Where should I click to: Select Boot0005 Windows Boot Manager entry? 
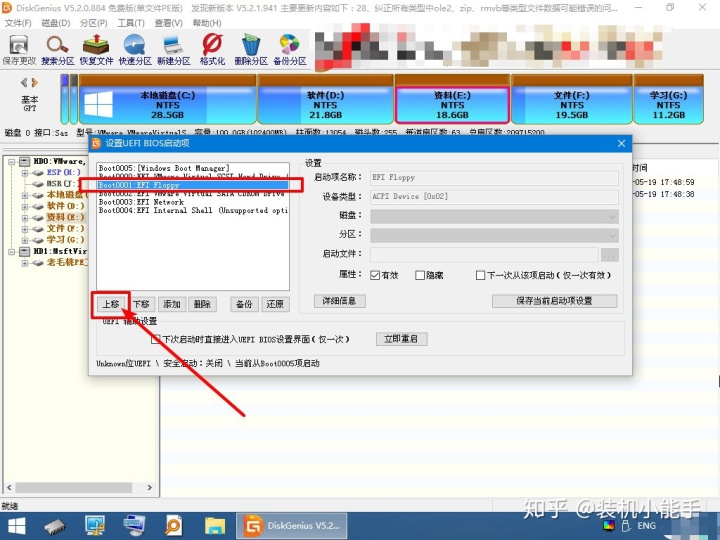point(193,168)
